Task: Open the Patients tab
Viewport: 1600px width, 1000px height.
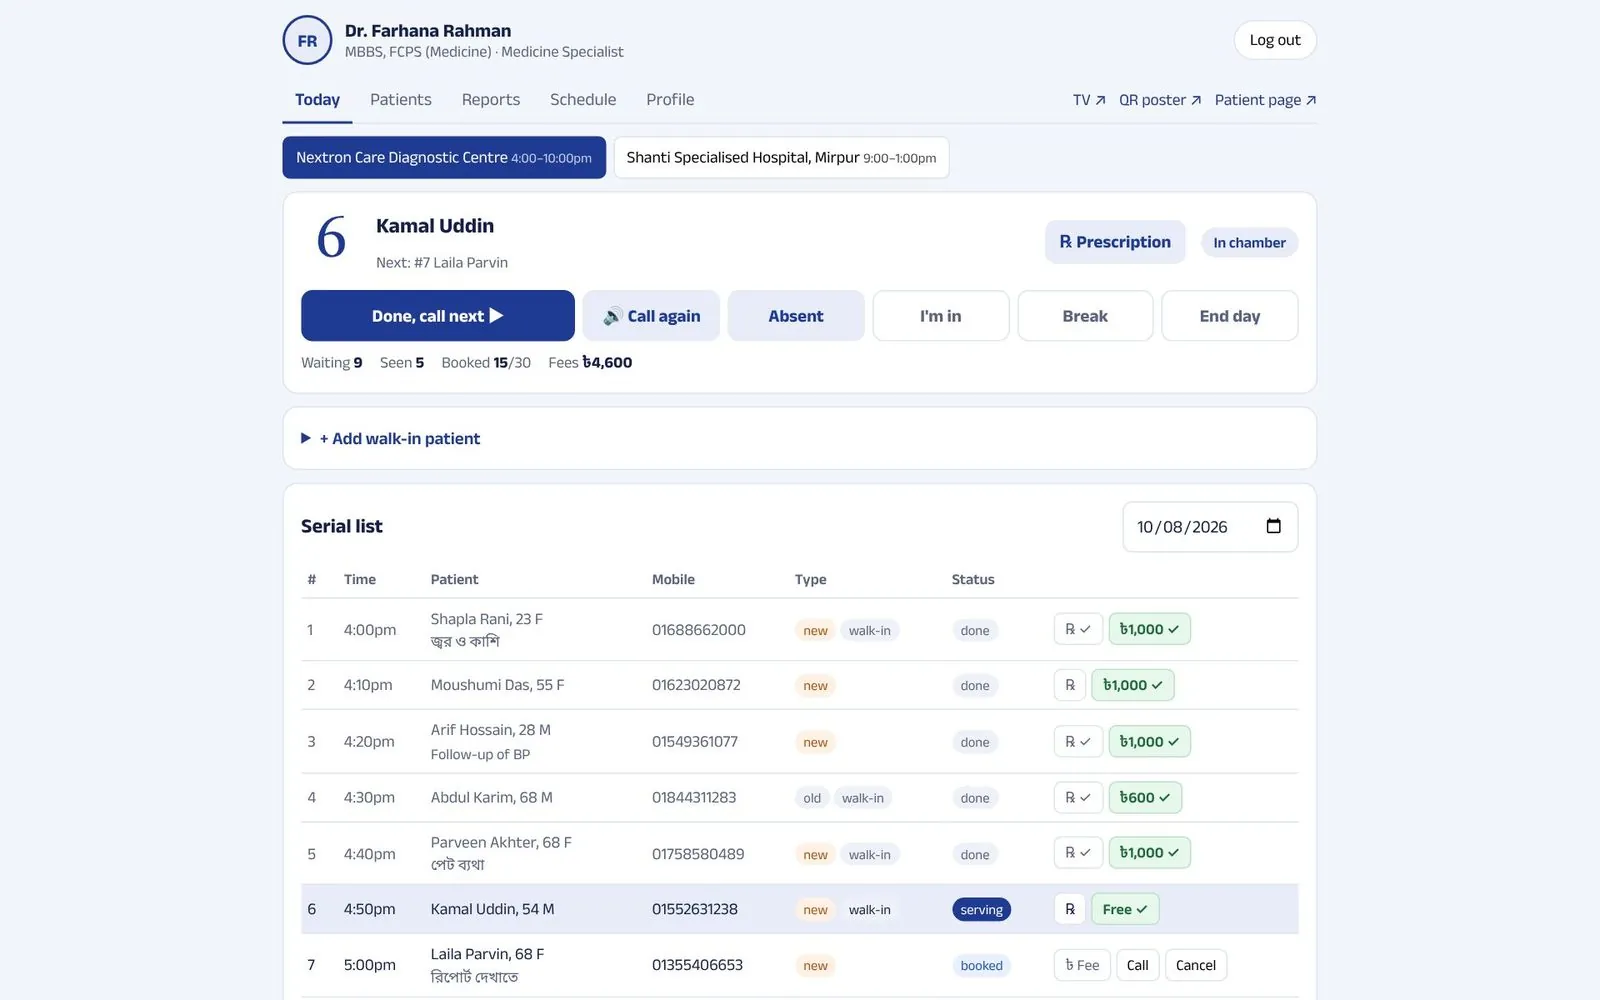Action: (x=401, y=100)
